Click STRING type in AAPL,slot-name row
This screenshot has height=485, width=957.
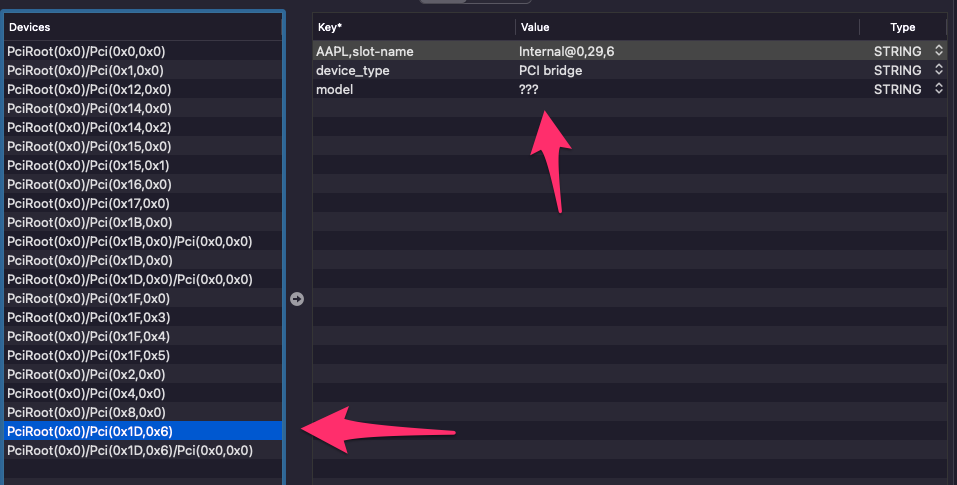(897, 51)
